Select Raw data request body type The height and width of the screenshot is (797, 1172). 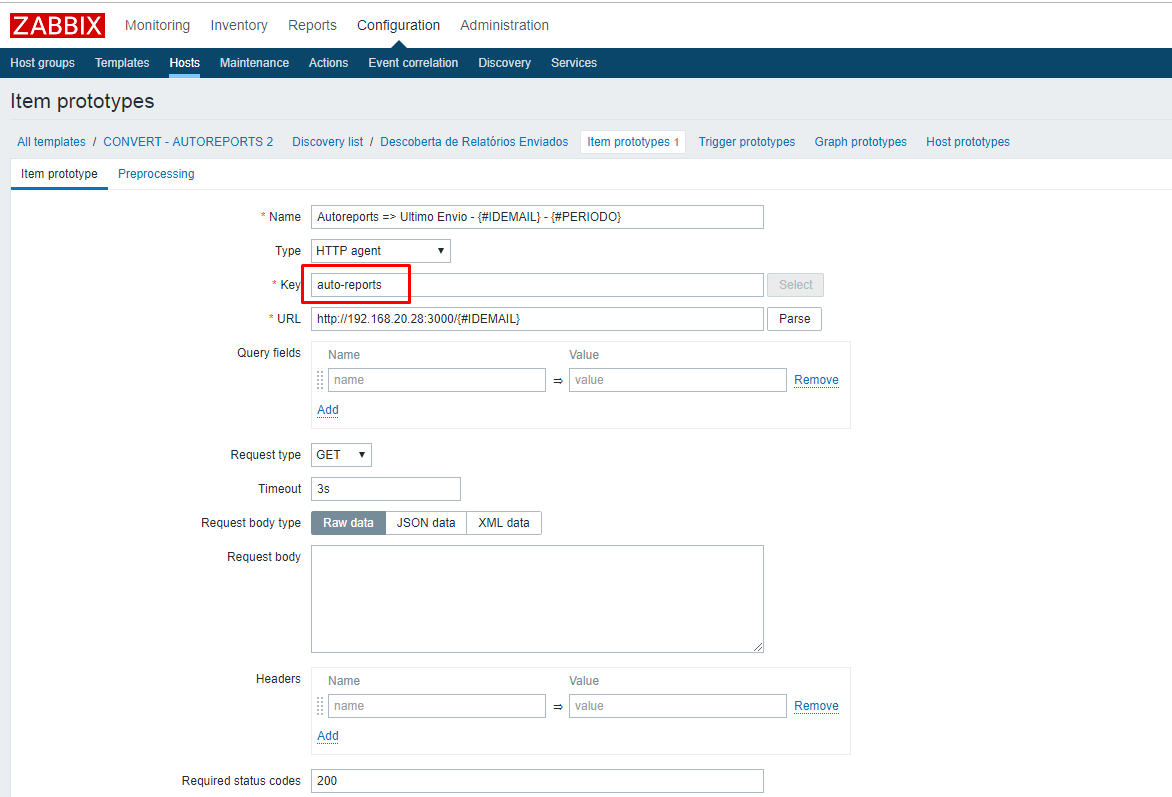pos(348,523)
